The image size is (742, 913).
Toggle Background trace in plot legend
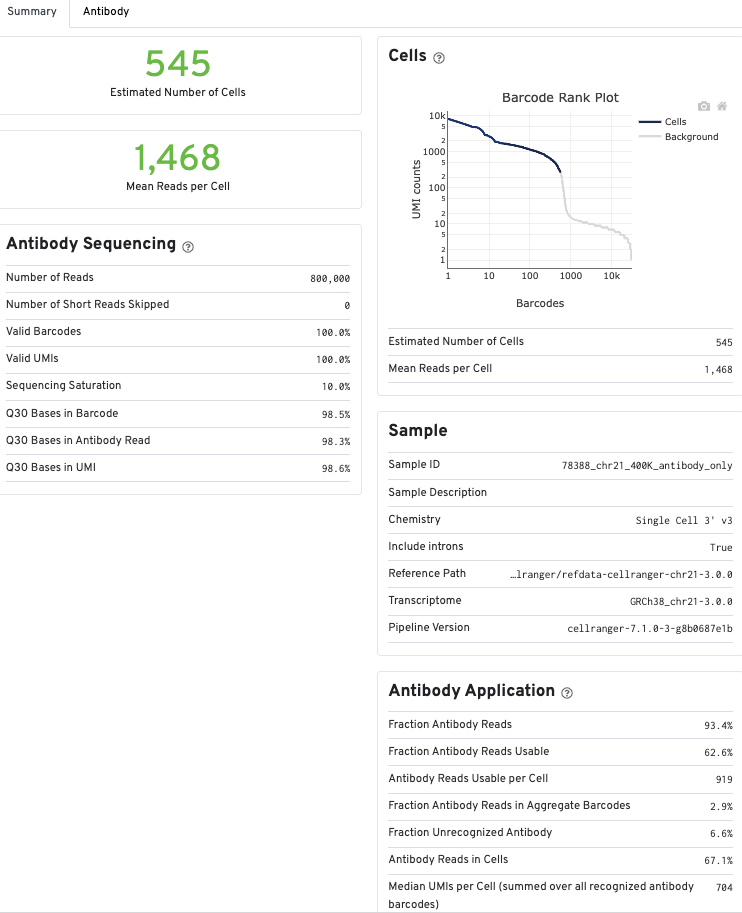(x=691, y=137)
